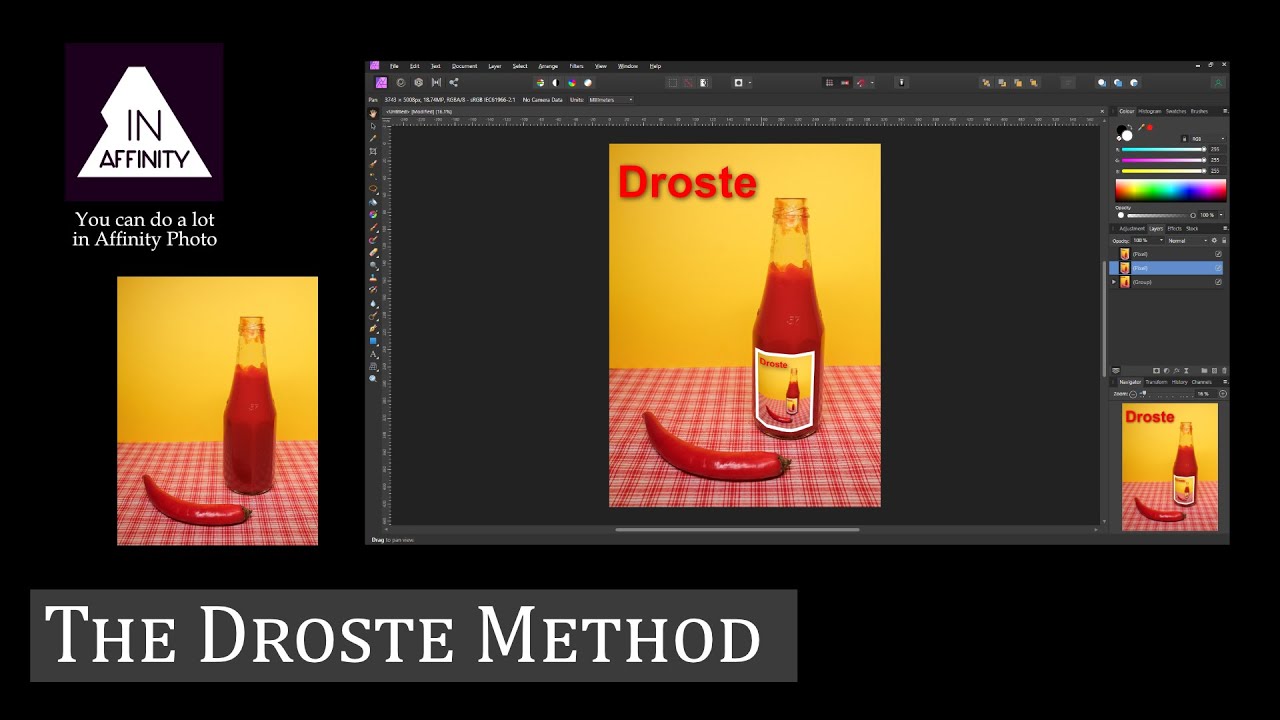Toggle the layer lock icon in Layers panel

(x=1224, y=240)
